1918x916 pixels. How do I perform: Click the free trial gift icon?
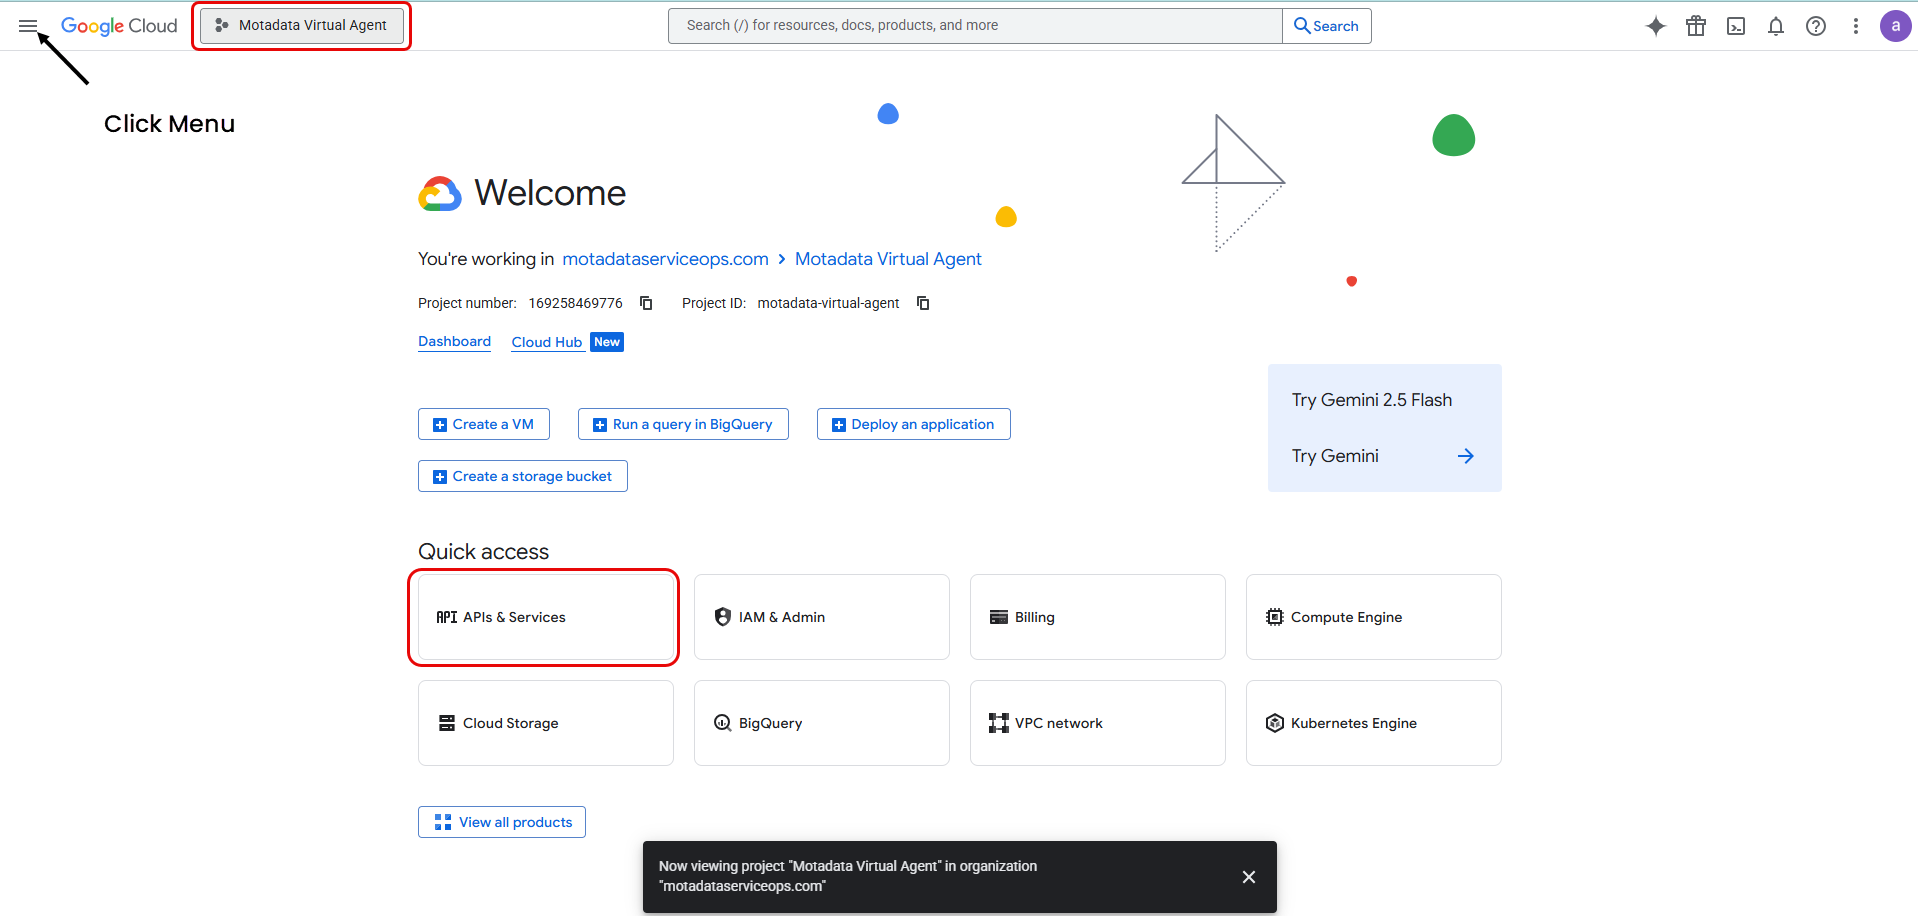coord(1696,26)
